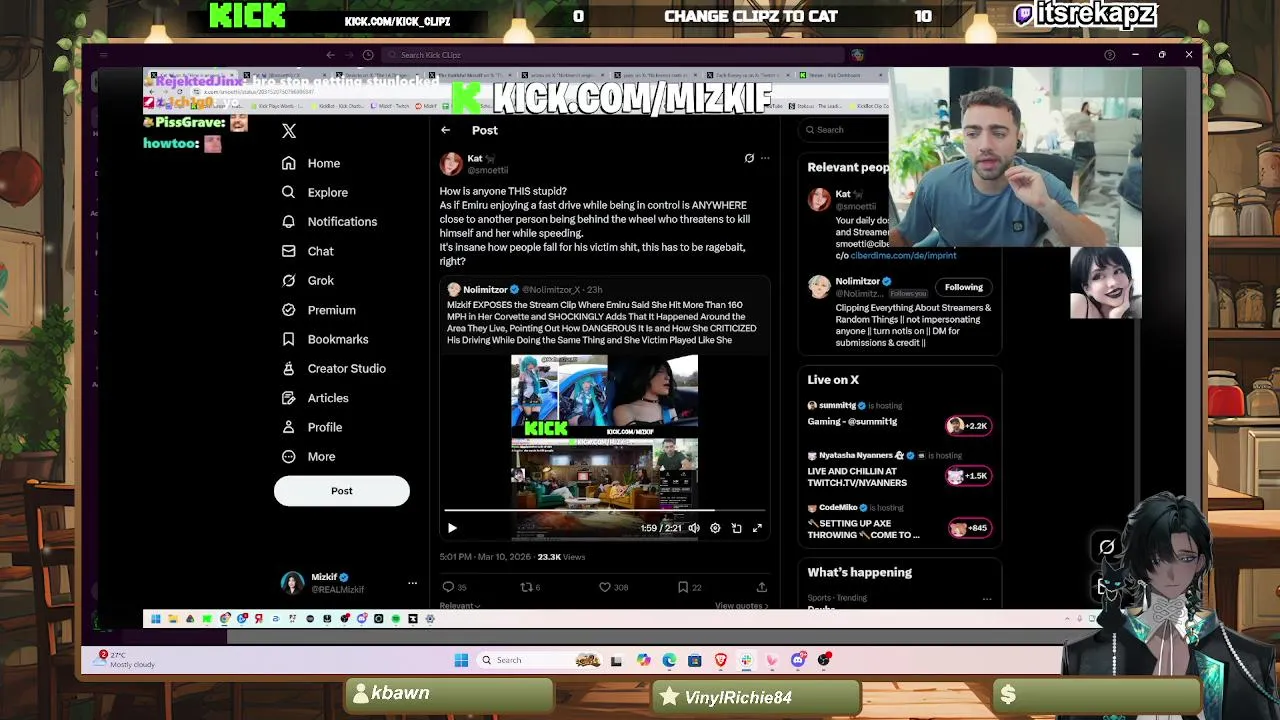Click back arrow in Kick Clipz window

click(x=331, y=55)
